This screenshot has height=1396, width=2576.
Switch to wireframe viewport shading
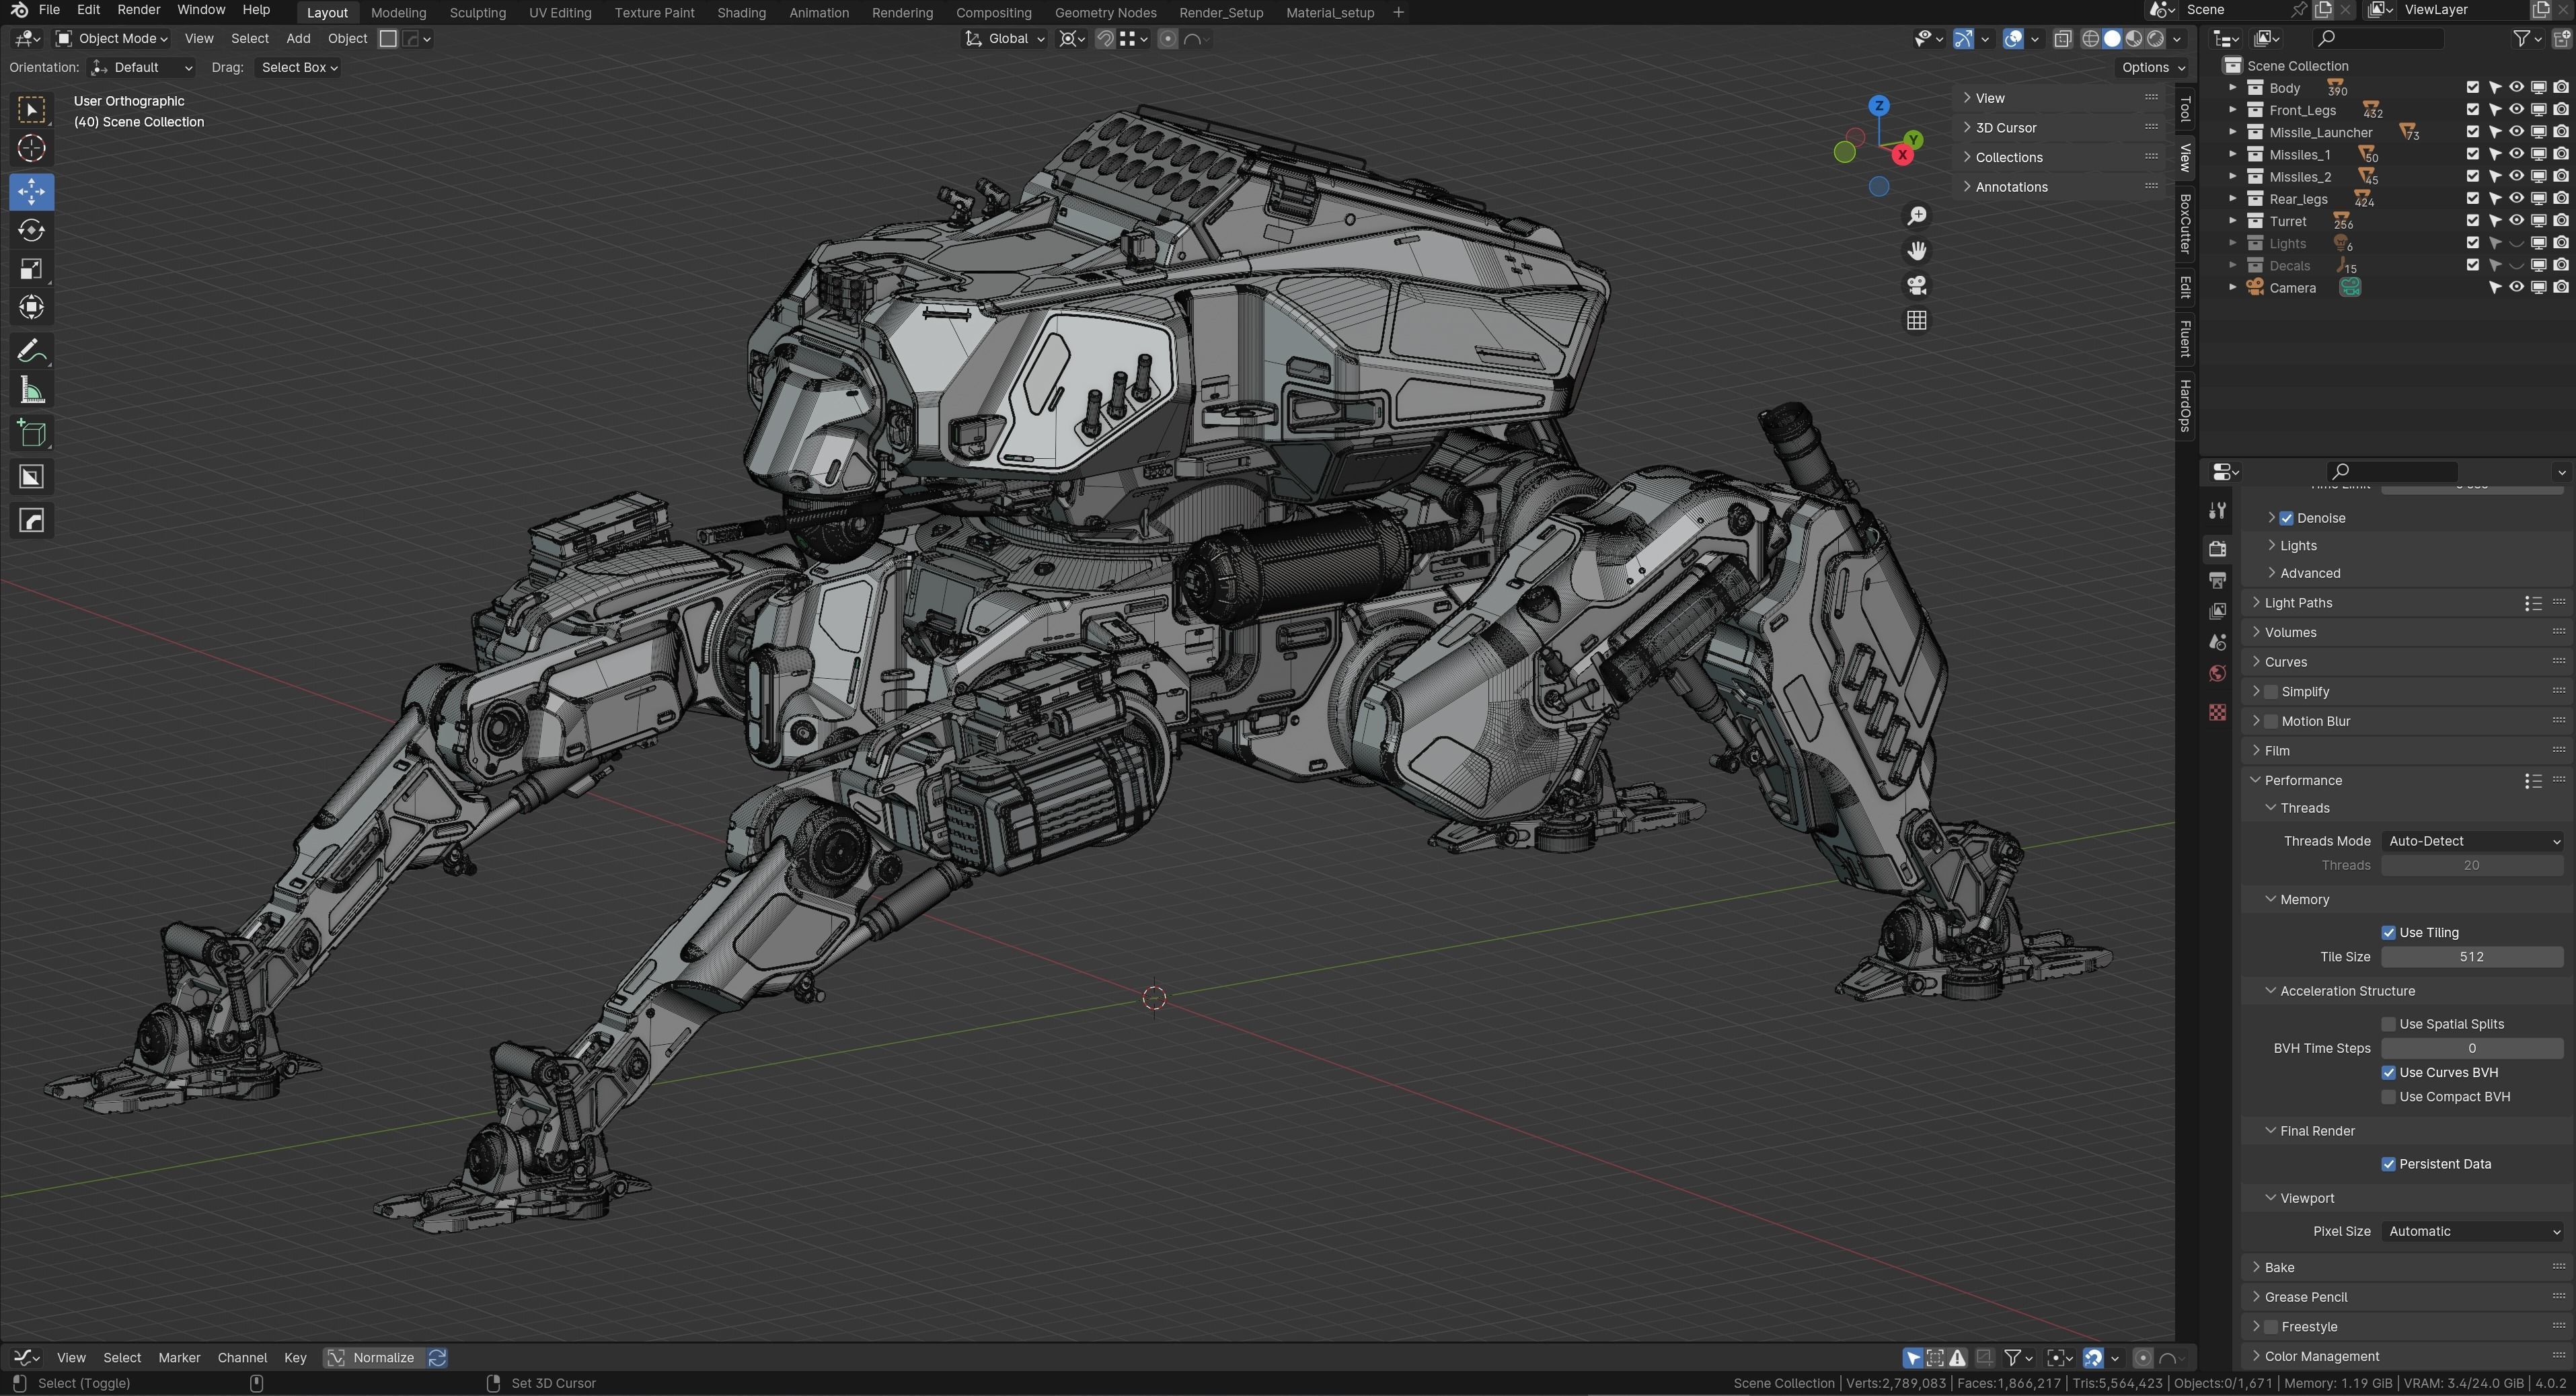[2090, 39]
